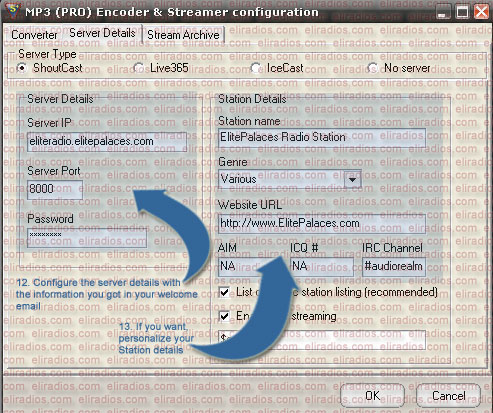Select the No server option

tap(373, 68)
